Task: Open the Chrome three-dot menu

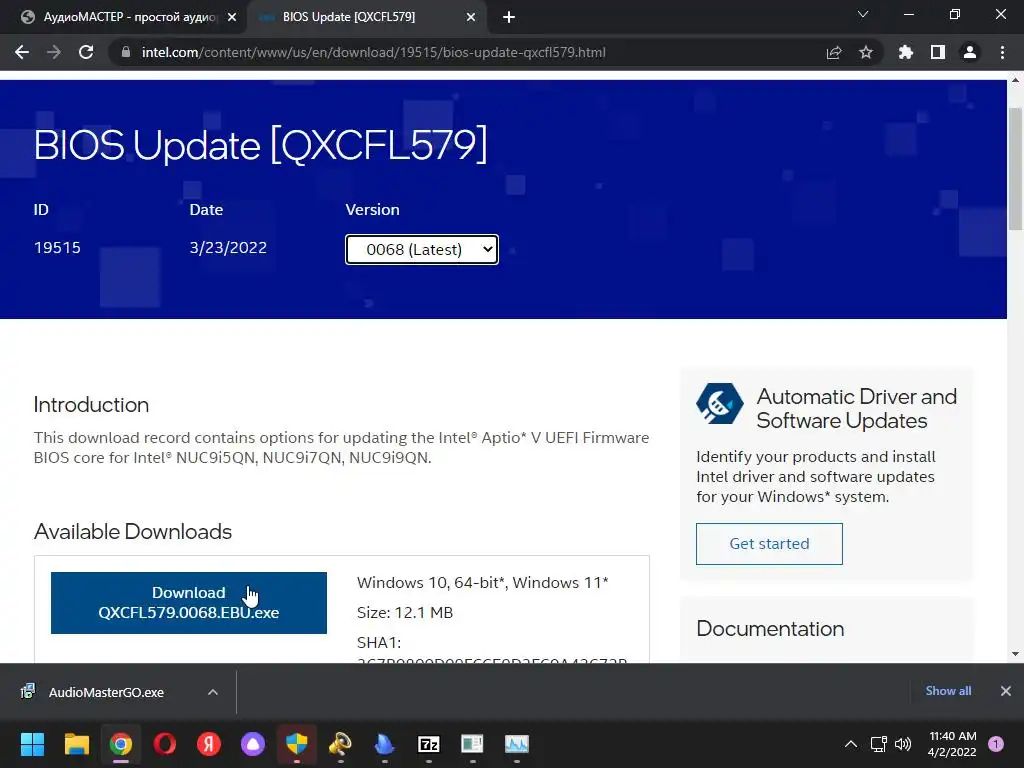Action: click(1002, 52)
